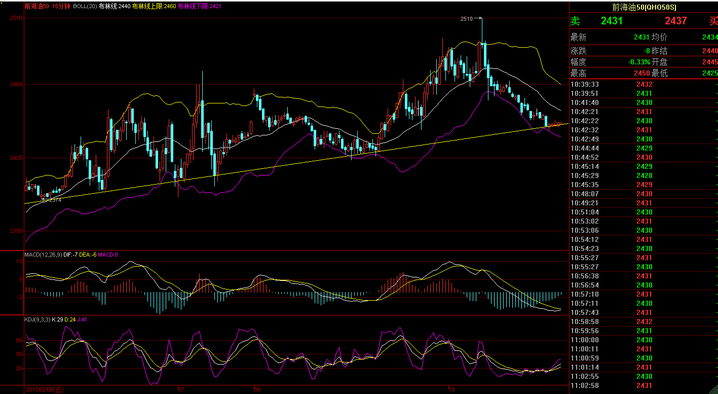Select the 10:42:32 tick row
Image resolution: width=718 pixels, height=394 pixels.
pos(643,130)
